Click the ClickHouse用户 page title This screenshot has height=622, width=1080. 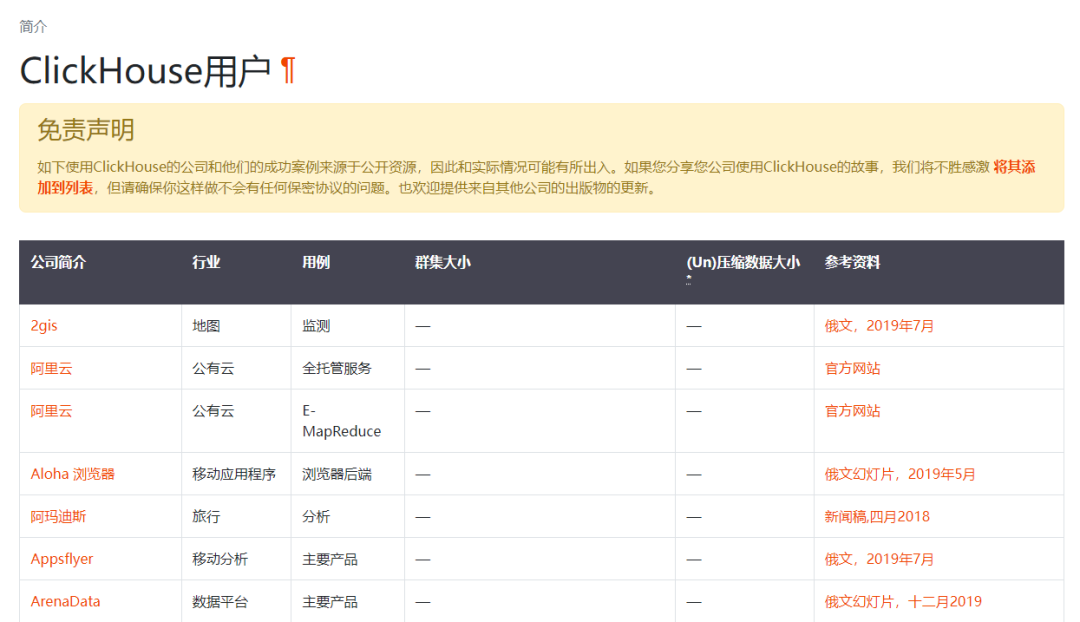point(145,71)
